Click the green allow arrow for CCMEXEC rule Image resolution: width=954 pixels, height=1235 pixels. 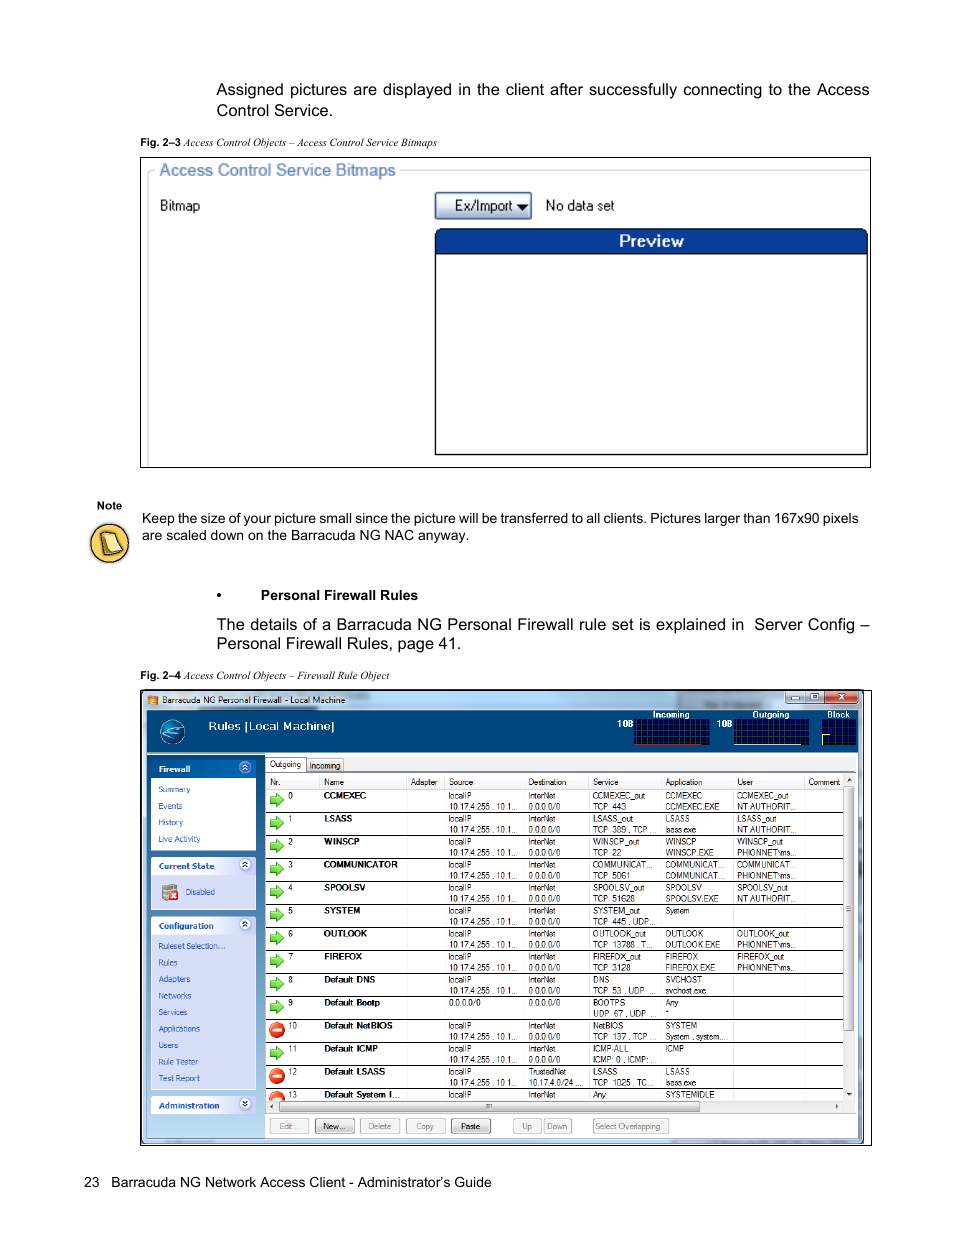(277, 800)
